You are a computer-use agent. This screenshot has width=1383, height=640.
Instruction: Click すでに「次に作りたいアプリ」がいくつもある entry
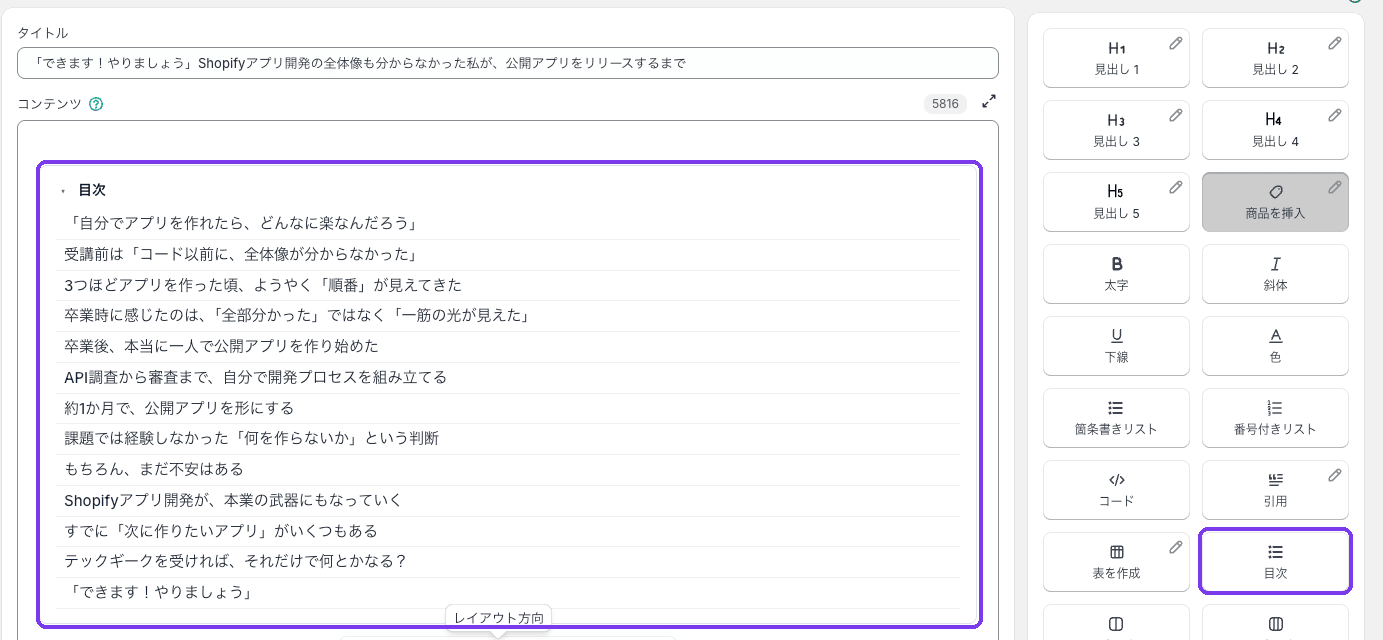(221, 531)
